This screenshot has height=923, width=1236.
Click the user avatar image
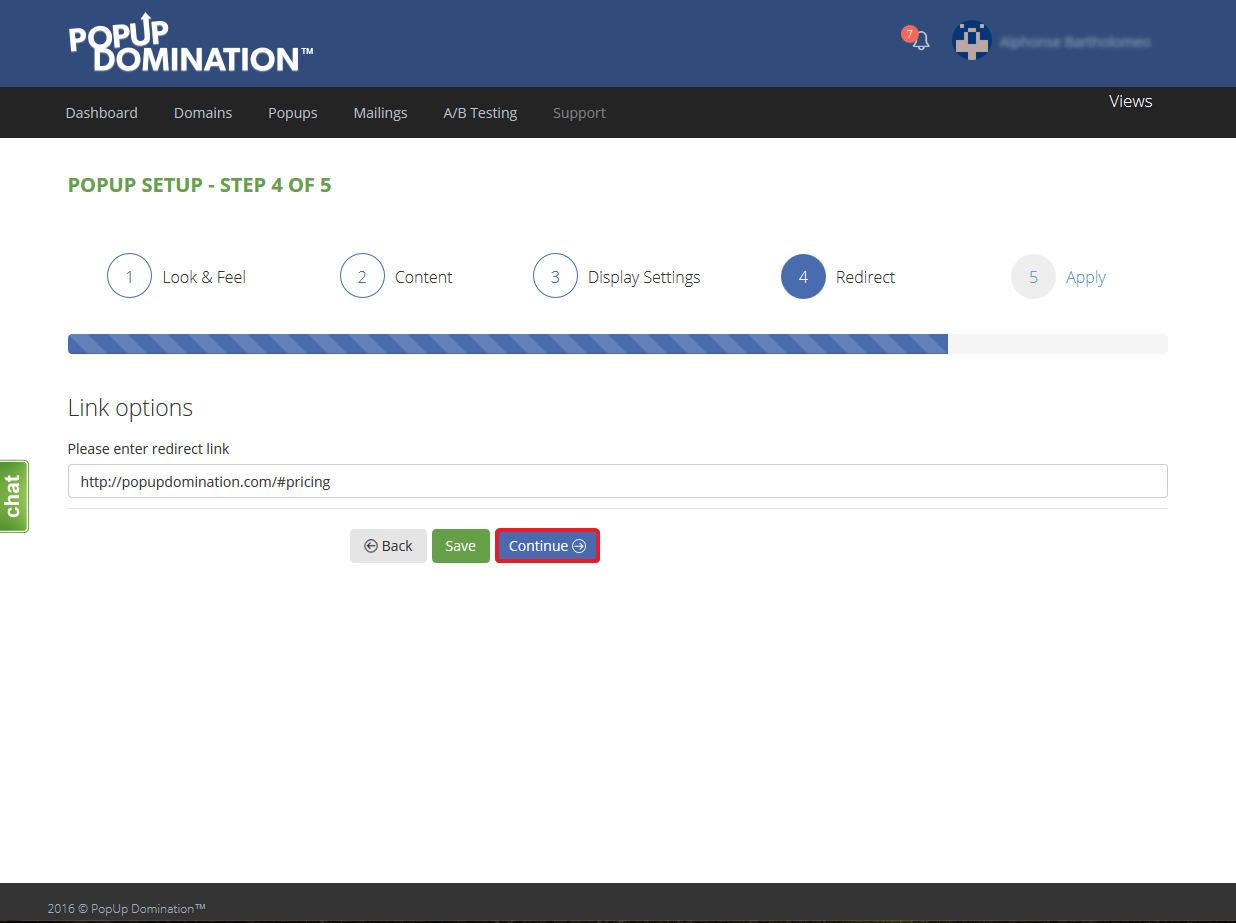[971, 42]
